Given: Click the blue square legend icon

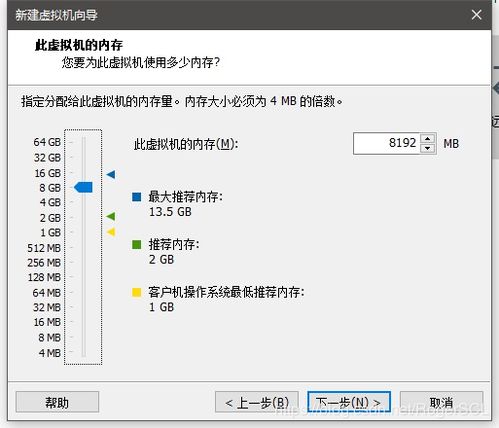Looking at the screenshot, I should point(137,197).
